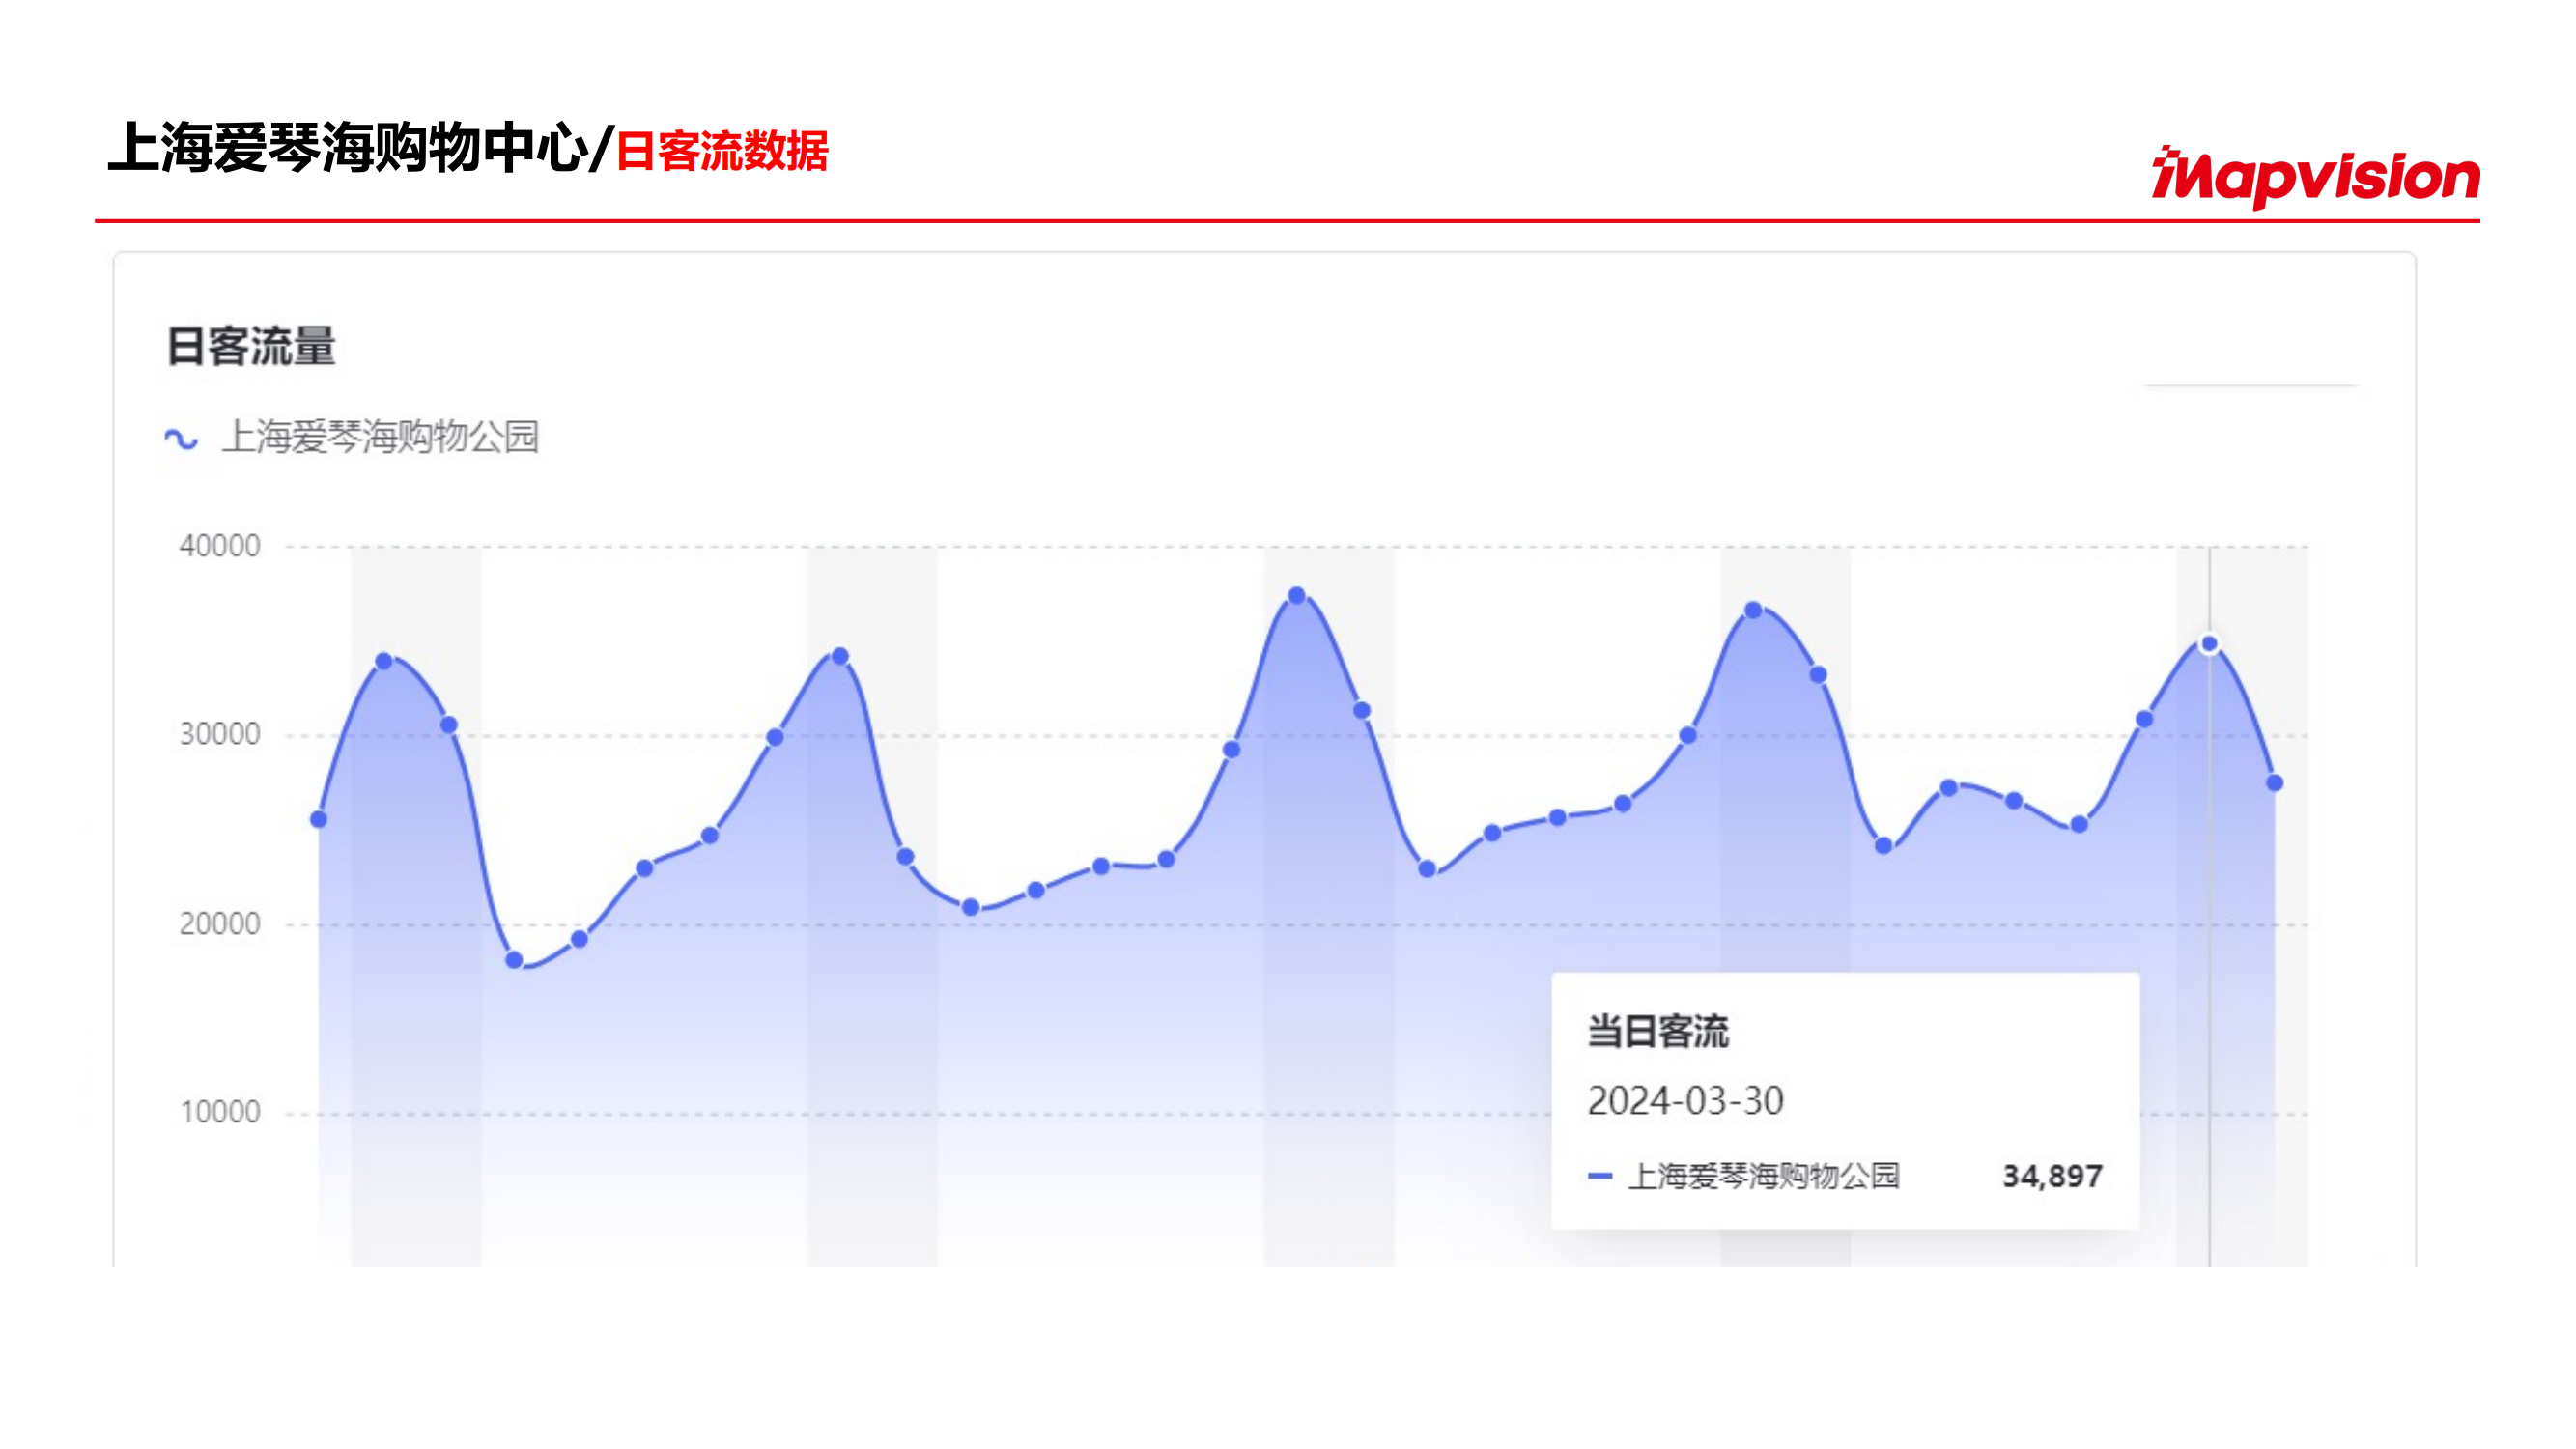Screen dimensions: 2576x1449
Task: Click the legend label 上海爱琴海购物公园
Action: pos(380,437)
